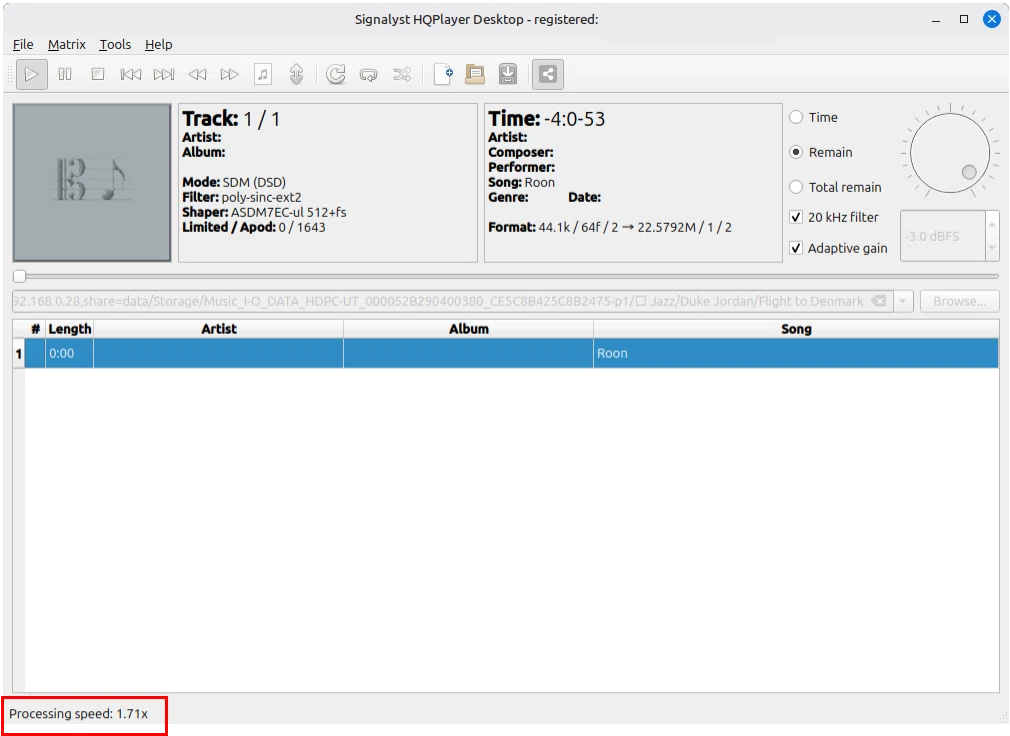Screen dimensions: 1010x736
Task: Start playback with the Play button
Action: [32, 75]
